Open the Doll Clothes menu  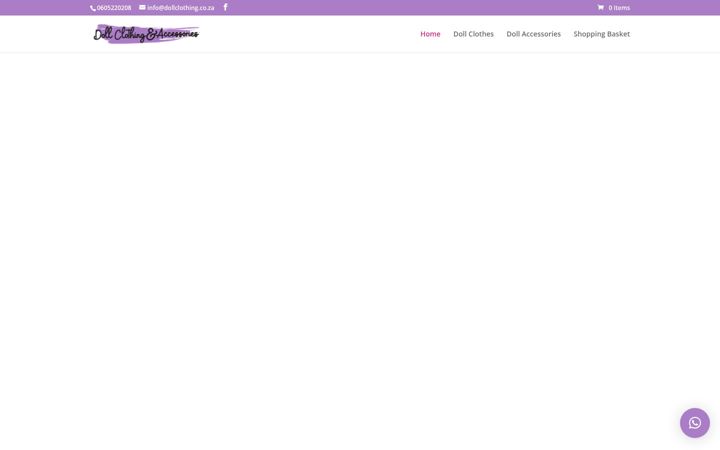coord(473,34)
